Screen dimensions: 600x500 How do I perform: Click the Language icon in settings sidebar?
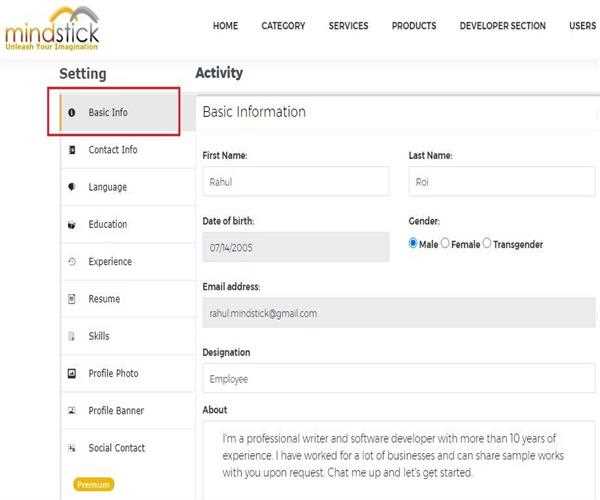tap(72, 187)
